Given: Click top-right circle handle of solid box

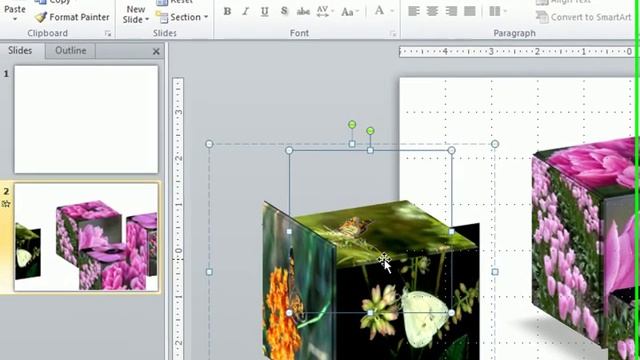Looking at the screenshot, I should (451, 151).
